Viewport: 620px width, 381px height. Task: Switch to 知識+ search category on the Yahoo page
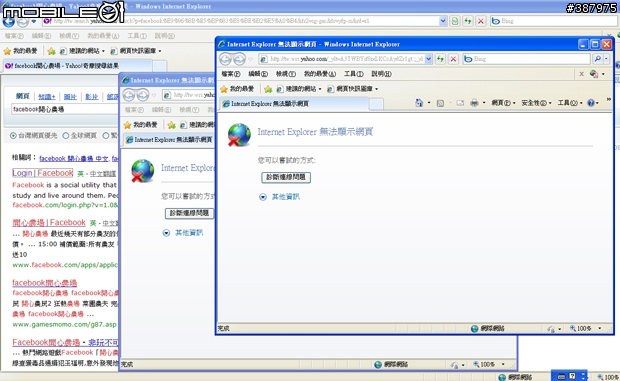47,96
